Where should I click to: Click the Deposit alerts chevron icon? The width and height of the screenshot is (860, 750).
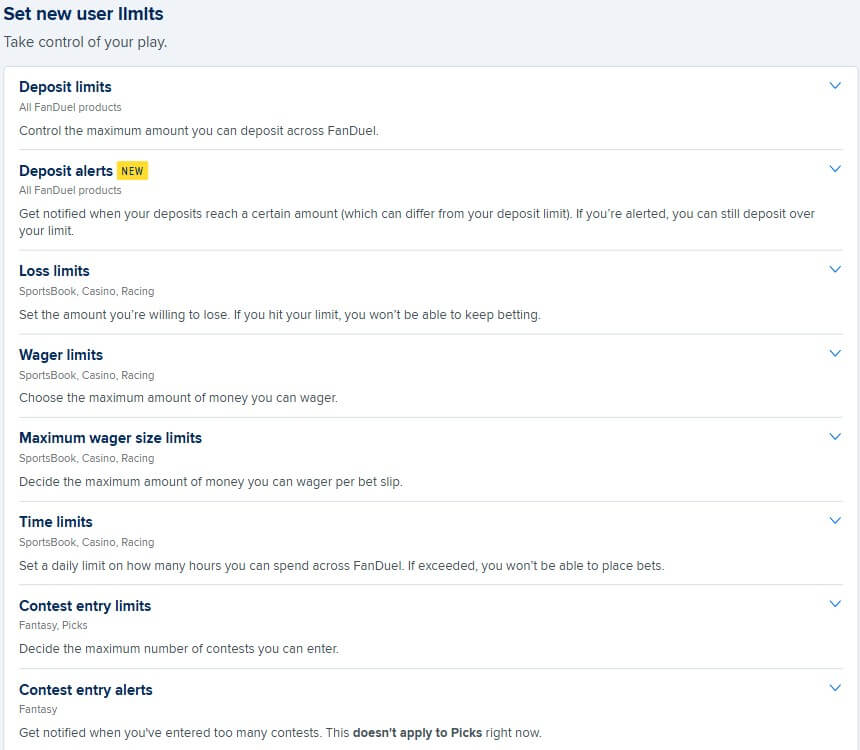835,170
